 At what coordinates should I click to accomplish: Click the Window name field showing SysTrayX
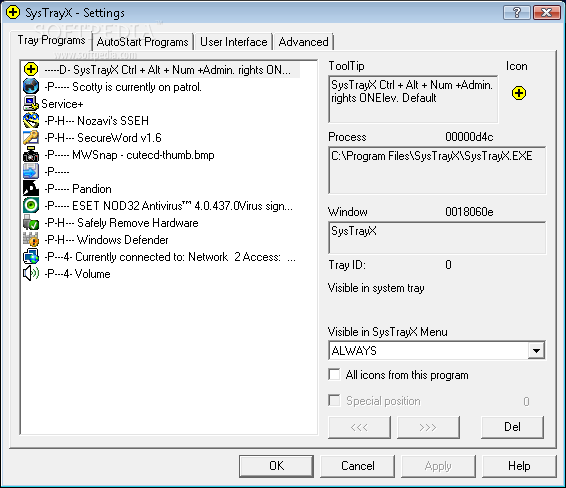437,237
